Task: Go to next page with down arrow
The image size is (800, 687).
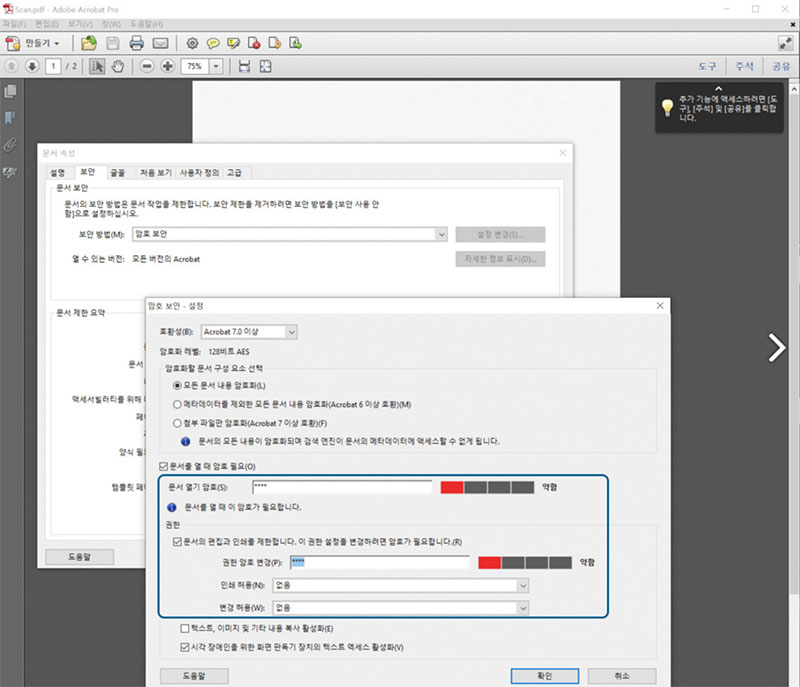Action: (32, 66)
